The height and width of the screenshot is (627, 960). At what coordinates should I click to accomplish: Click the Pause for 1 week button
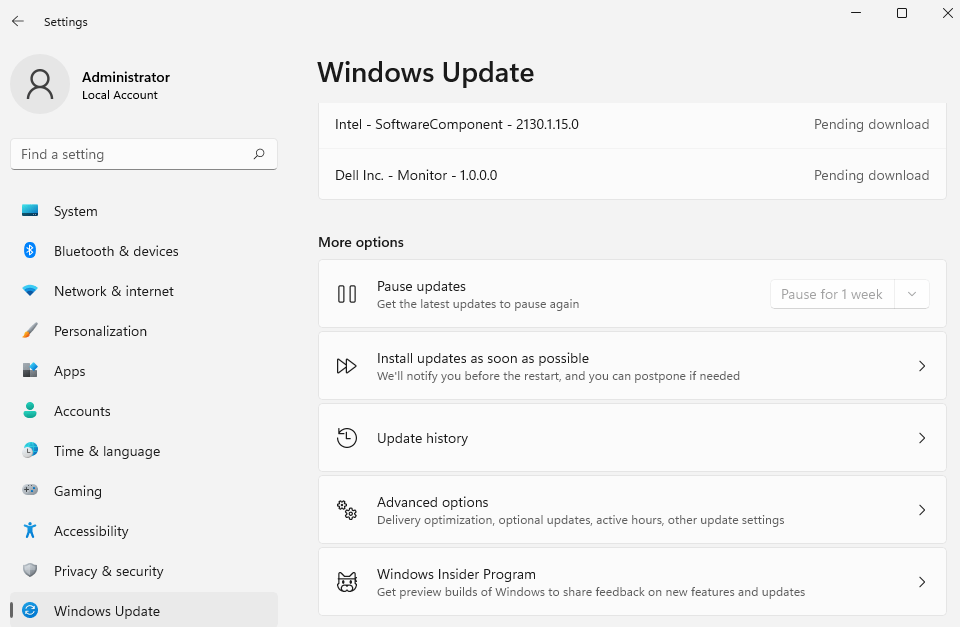(832, 294)
